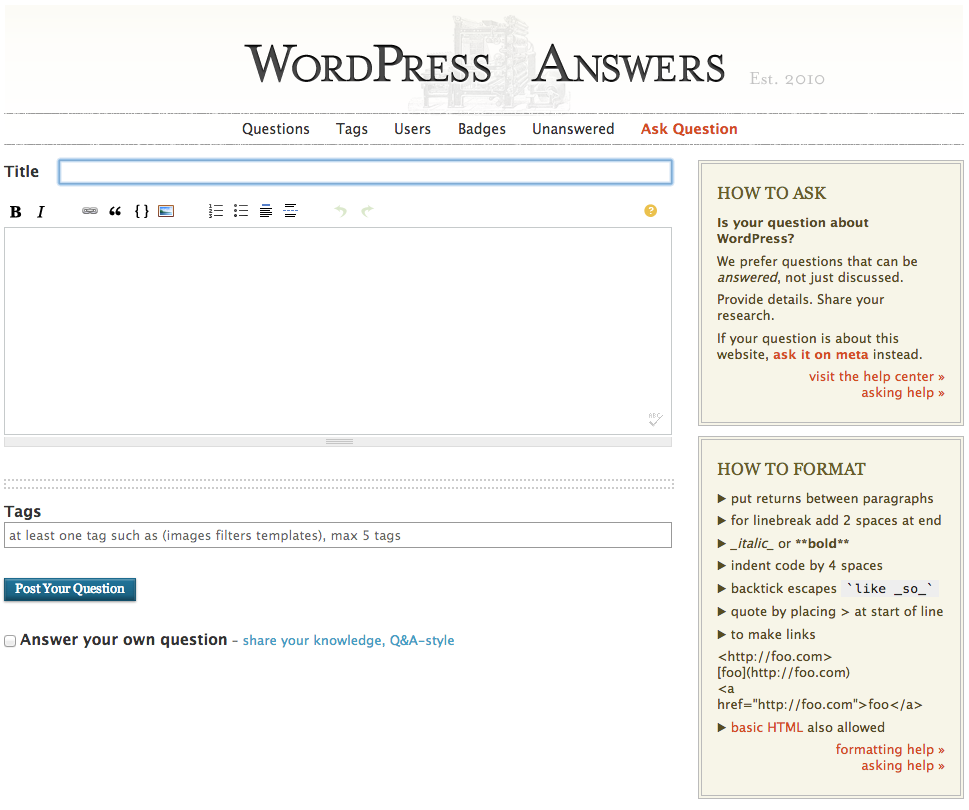Expand indent code by 4 spaces tip
Screen dimensions: 969x810
tap(800, 566)
